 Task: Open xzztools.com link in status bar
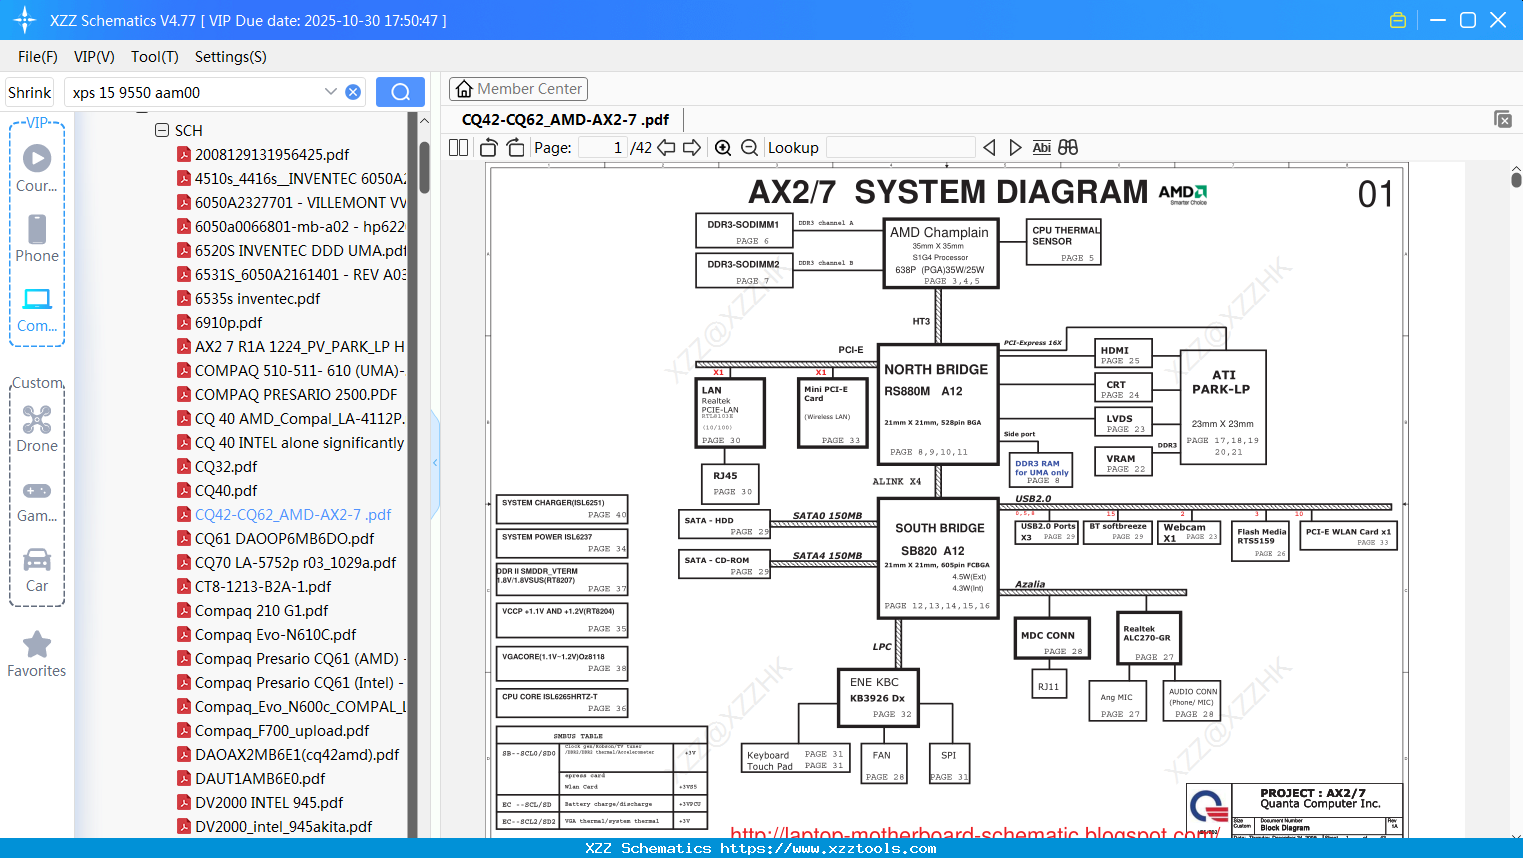828,848
